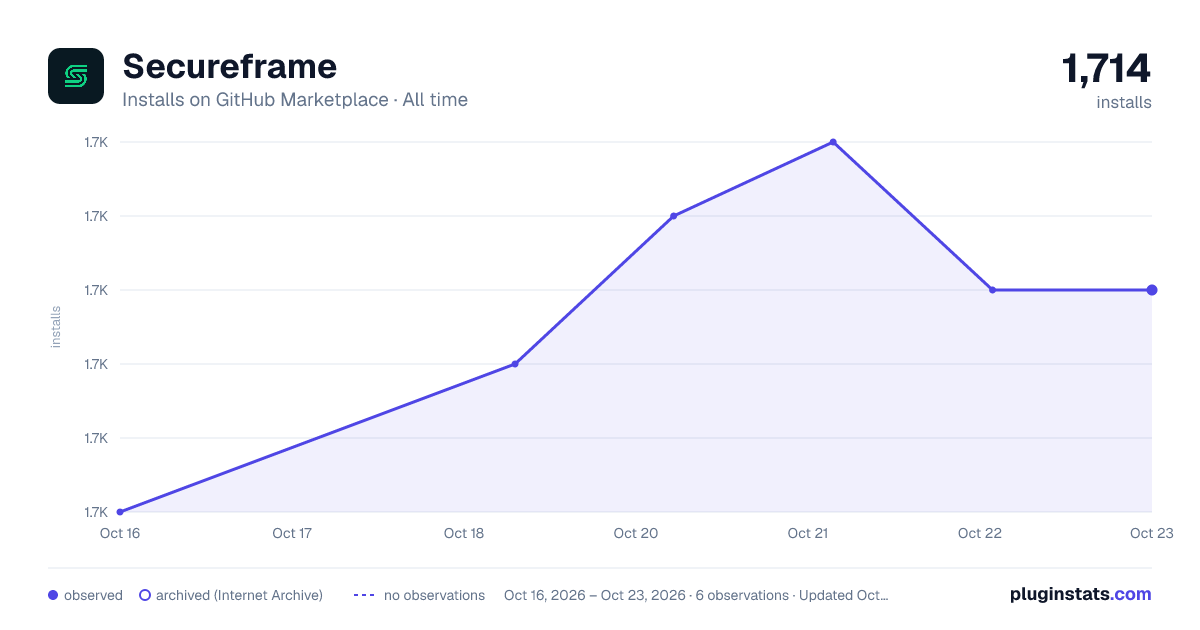
Task: Click the 'no observations' legend label
Action: (x=434, y=595)
